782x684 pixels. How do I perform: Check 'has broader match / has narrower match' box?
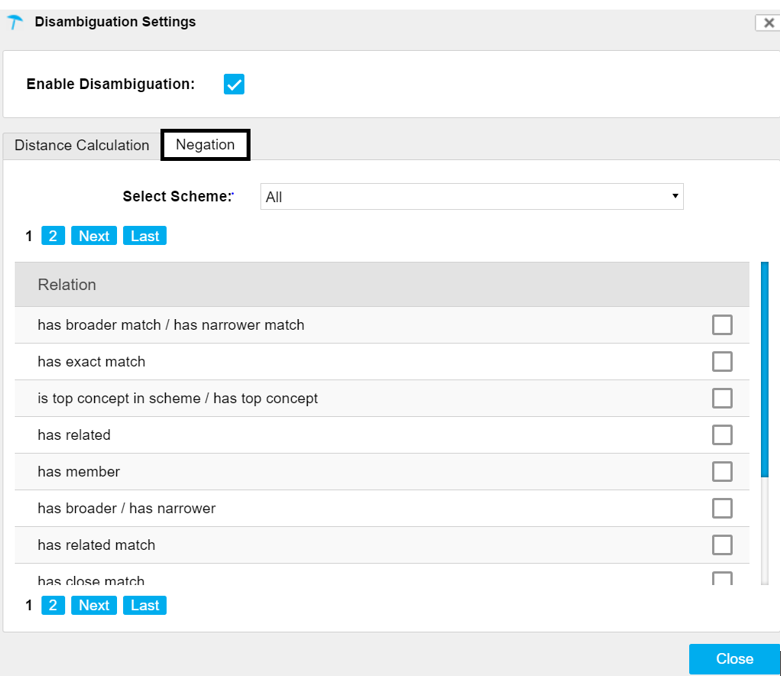[722, 325]
